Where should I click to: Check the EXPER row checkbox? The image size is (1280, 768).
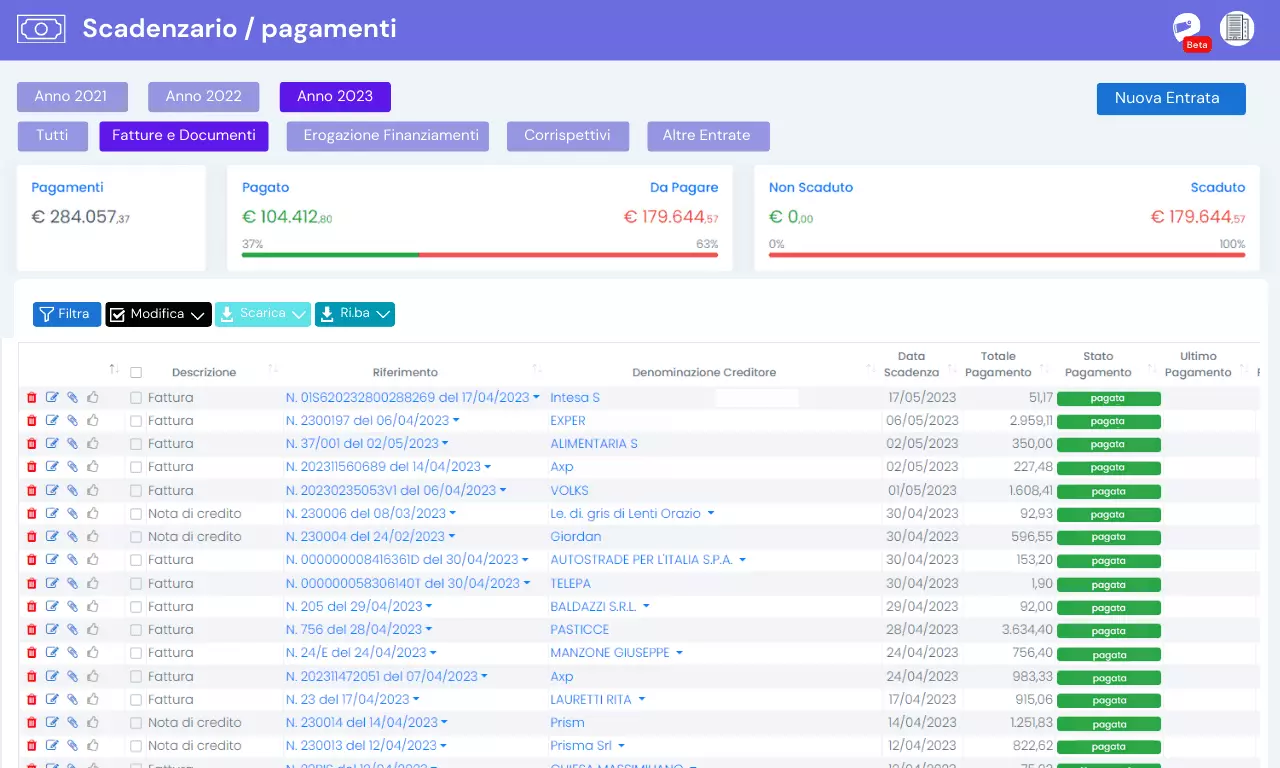pyautogui.click(x=136, y=421)
